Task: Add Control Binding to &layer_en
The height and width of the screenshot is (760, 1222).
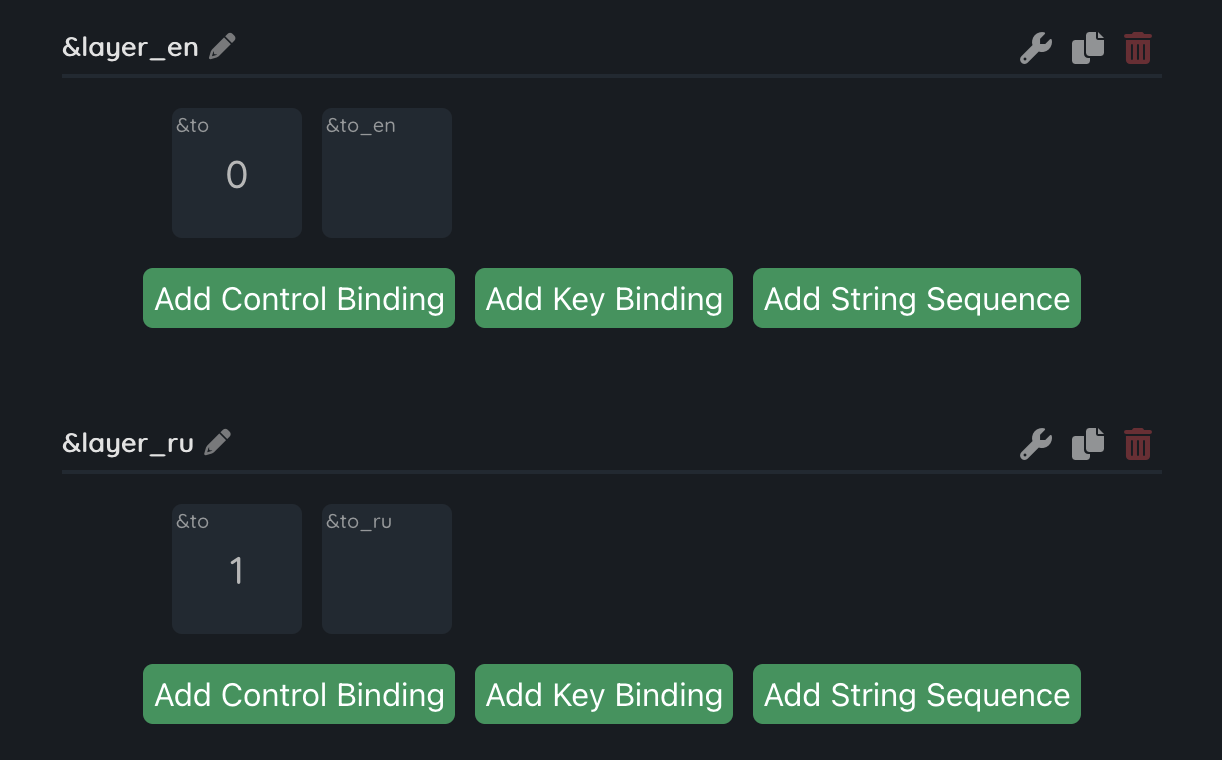Action: coord(299,298)
